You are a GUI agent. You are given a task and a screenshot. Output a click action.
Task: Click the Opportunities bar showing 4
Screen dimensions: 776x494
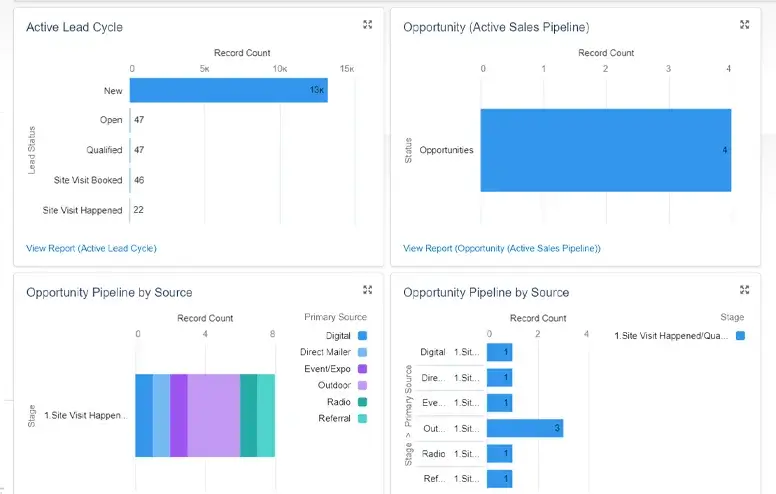(606, 150)
